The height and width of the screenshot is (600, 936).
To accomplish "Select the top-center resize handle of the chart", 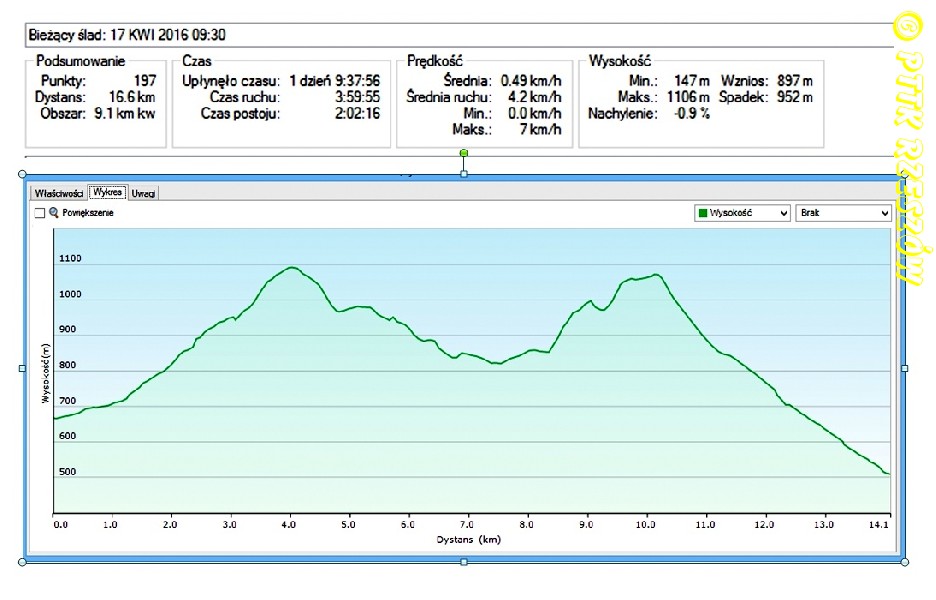I will coord(463,175).
